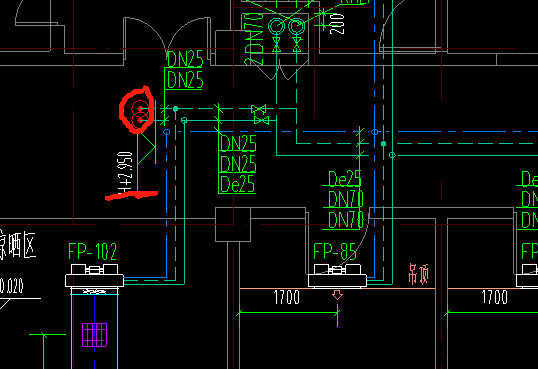Select the 2DN70 vertical pipe label
The width and height of the screenshot is (538, 369).
point(254,39)
